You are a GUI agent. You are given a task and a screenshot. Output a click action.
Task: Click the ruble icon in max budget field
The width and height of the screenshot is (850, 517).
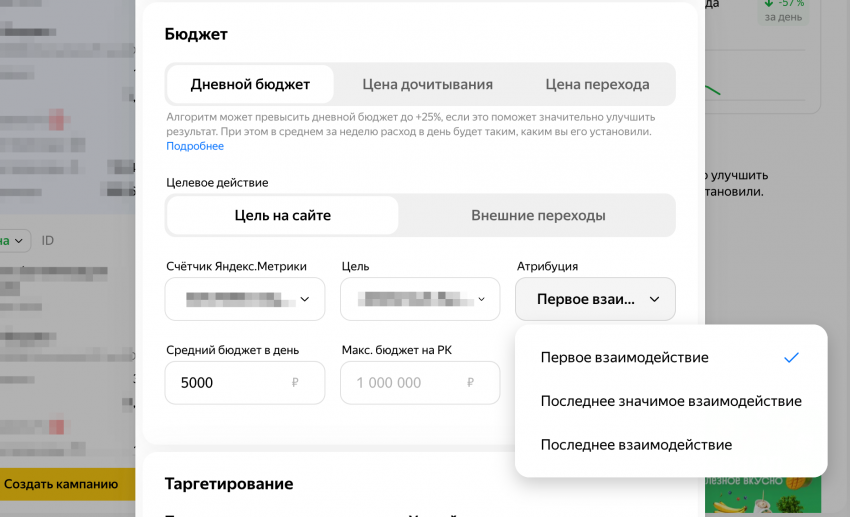pos(470,383)
